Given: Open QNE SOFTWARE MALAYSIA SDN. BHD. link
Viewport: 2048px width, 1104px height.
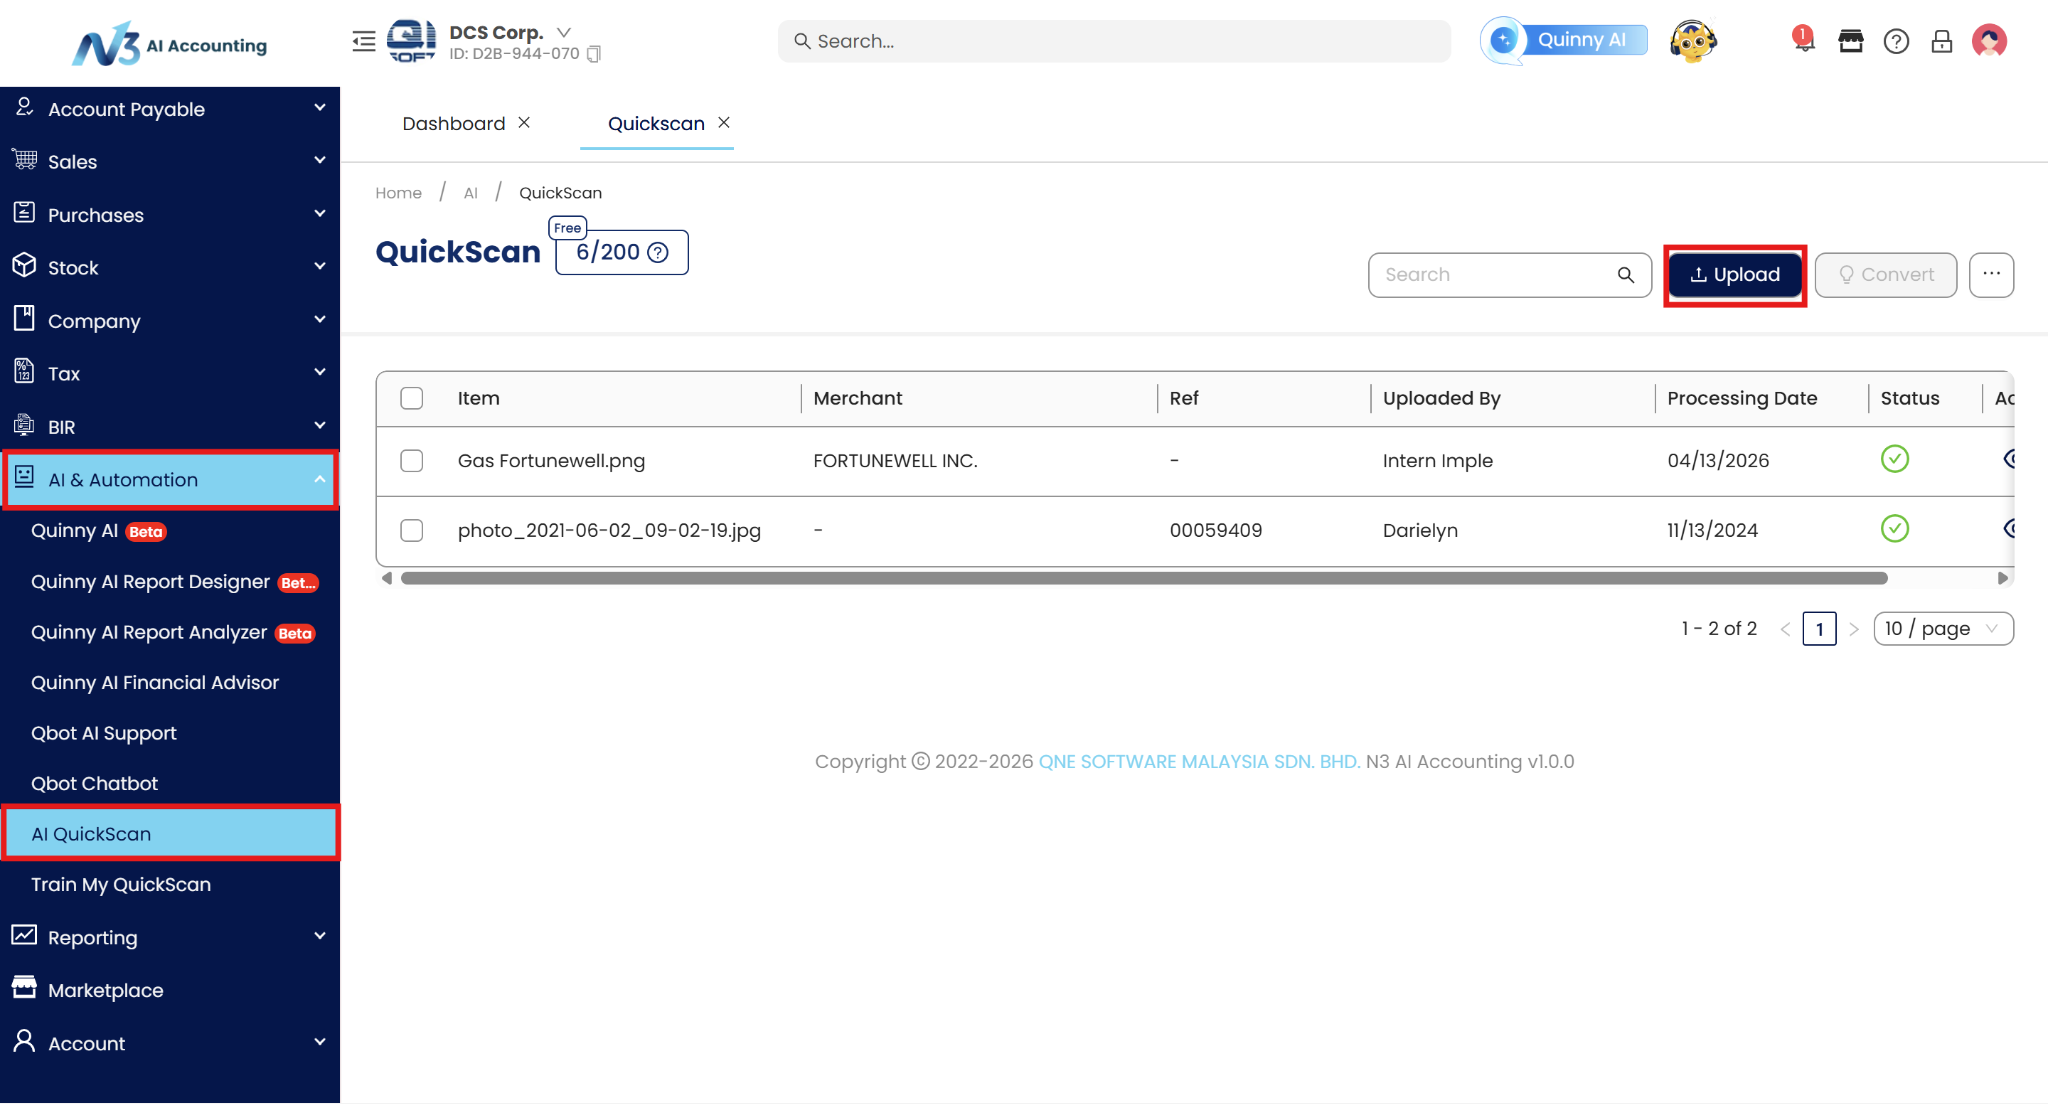Looking at the screenshot, I should click(1199, 762).
